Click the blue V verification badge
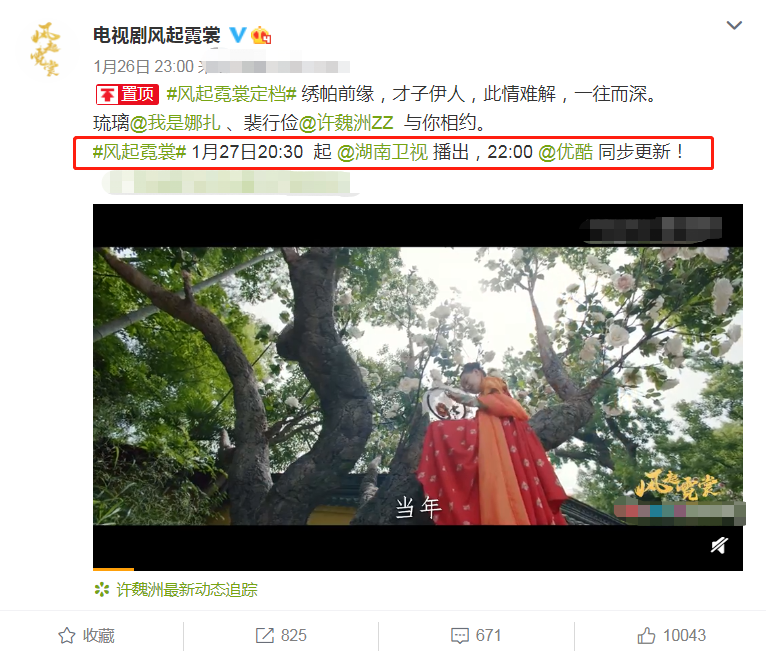 (x=238, y=35)
